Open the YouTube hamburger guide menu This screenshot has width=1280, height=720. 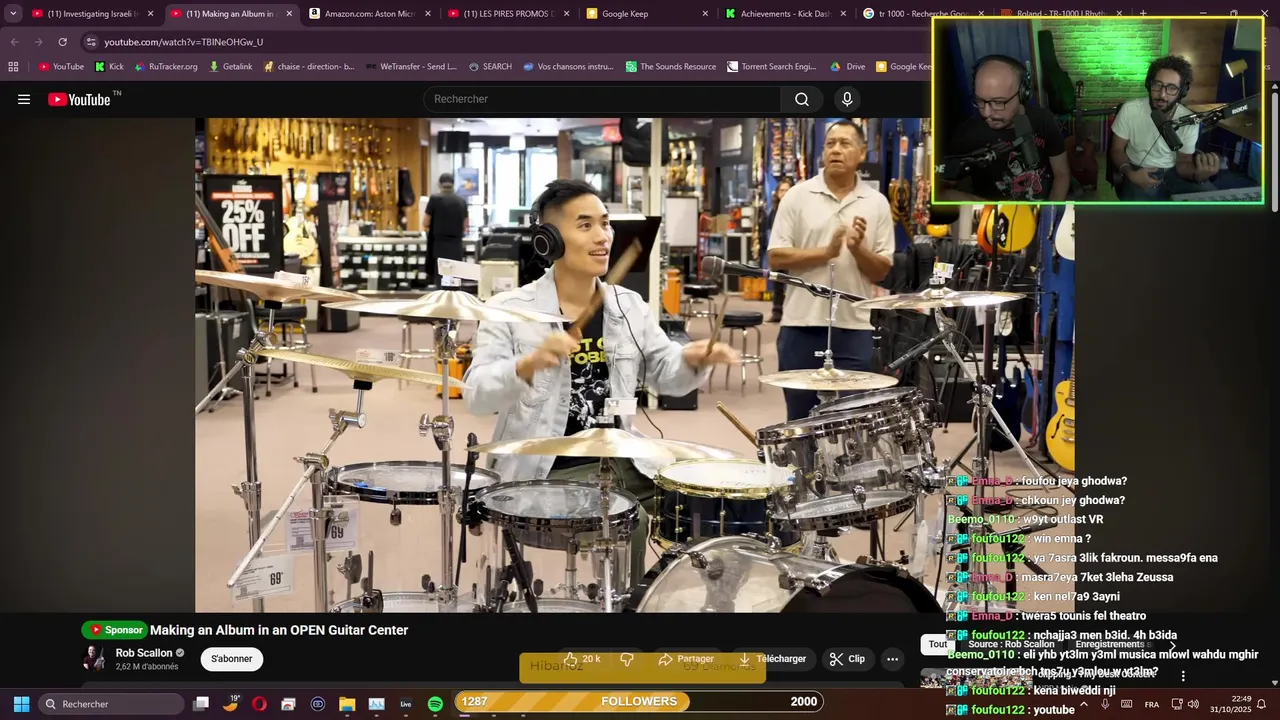tap(24, 99)
